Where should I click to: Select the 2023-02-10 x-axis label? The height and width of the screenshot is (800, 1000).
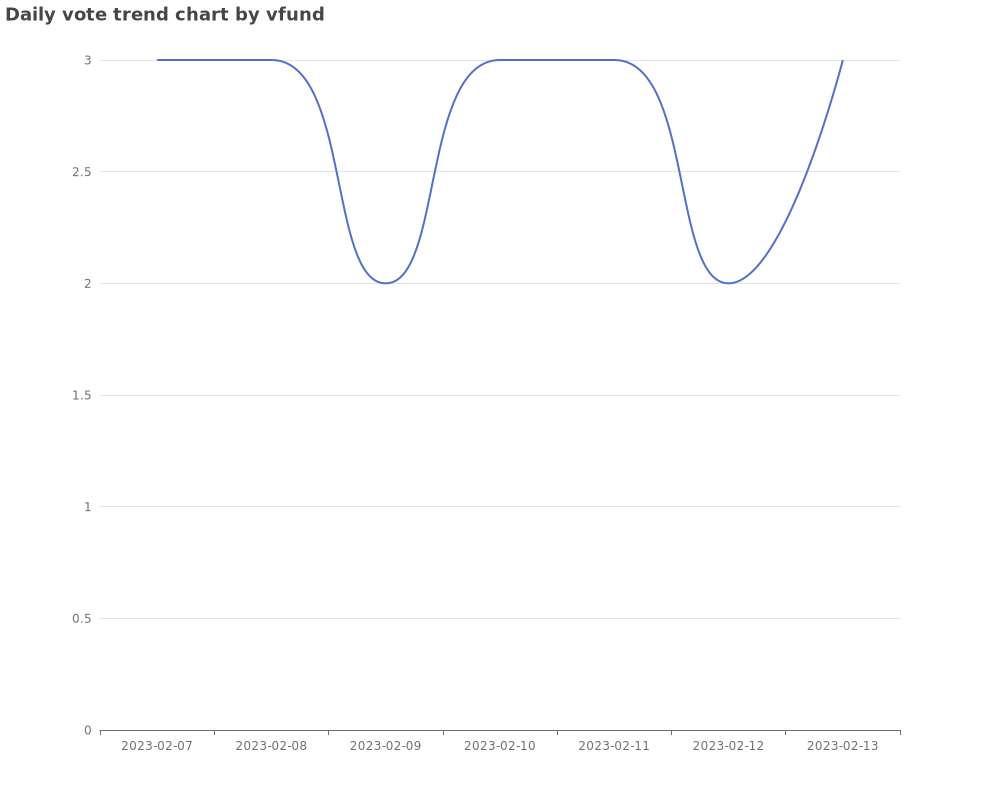tap(500, 746)
